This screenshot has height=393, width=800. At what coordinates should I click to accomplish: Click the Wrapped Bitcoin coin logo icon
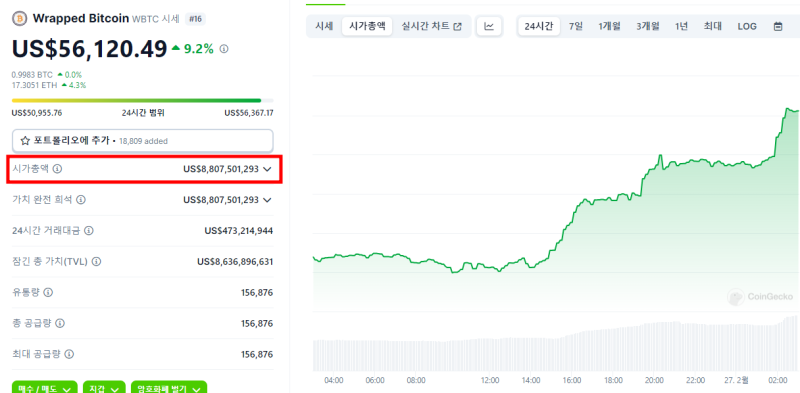point(19,19)
